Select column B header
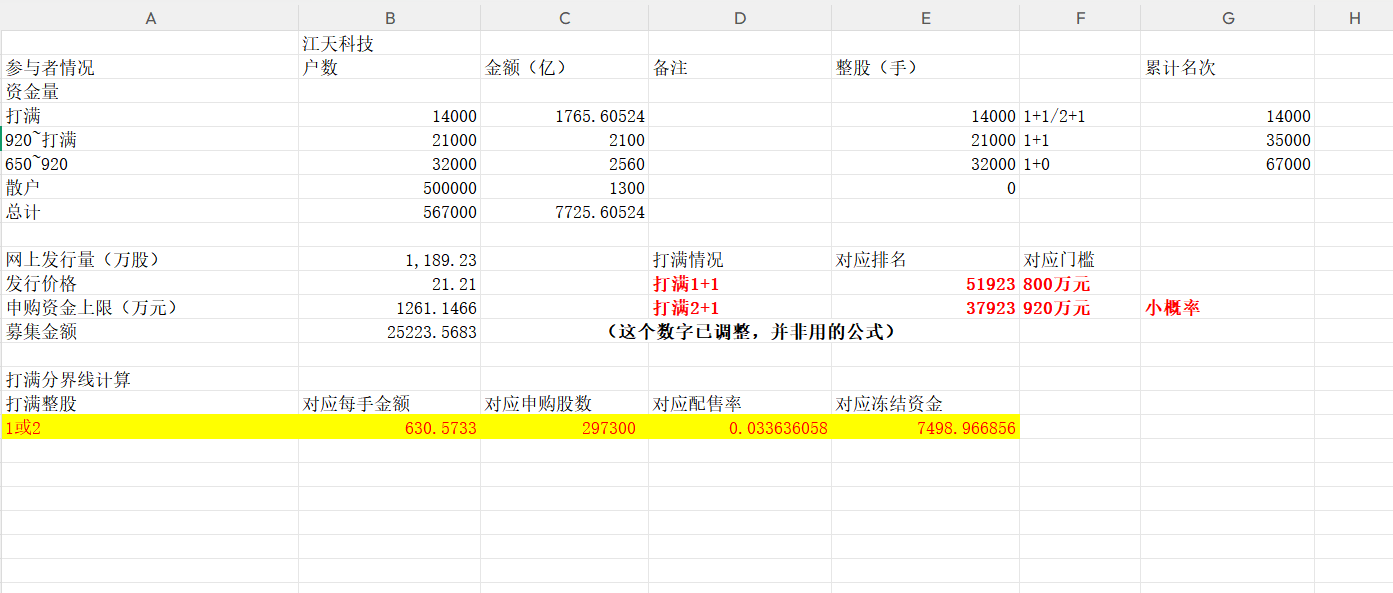Screen dimensions: 1393x593 389,18
